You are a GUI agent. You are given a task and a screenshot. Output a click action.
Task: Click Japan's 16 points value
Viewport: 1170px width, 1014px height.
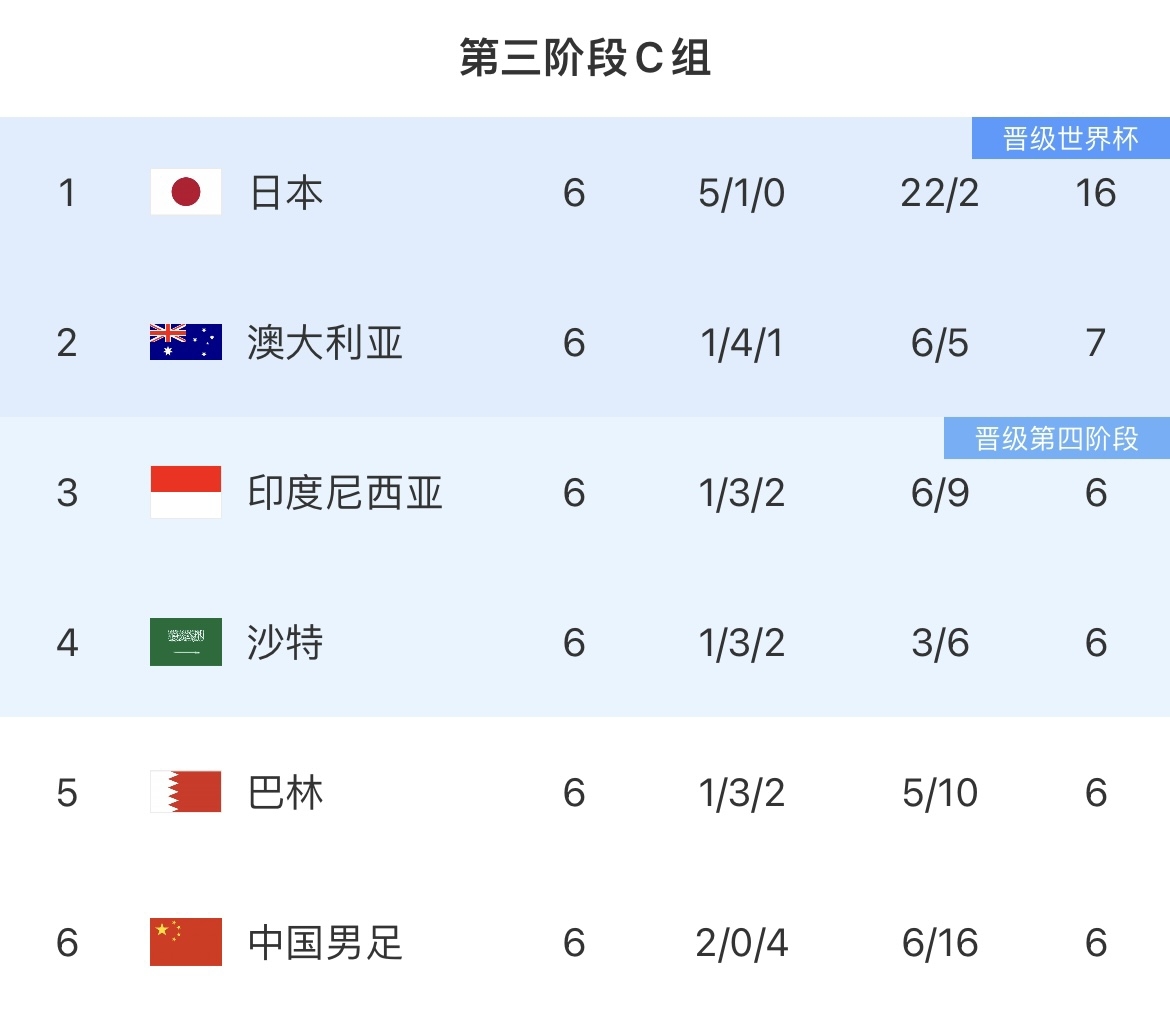tap(1096, 192)
